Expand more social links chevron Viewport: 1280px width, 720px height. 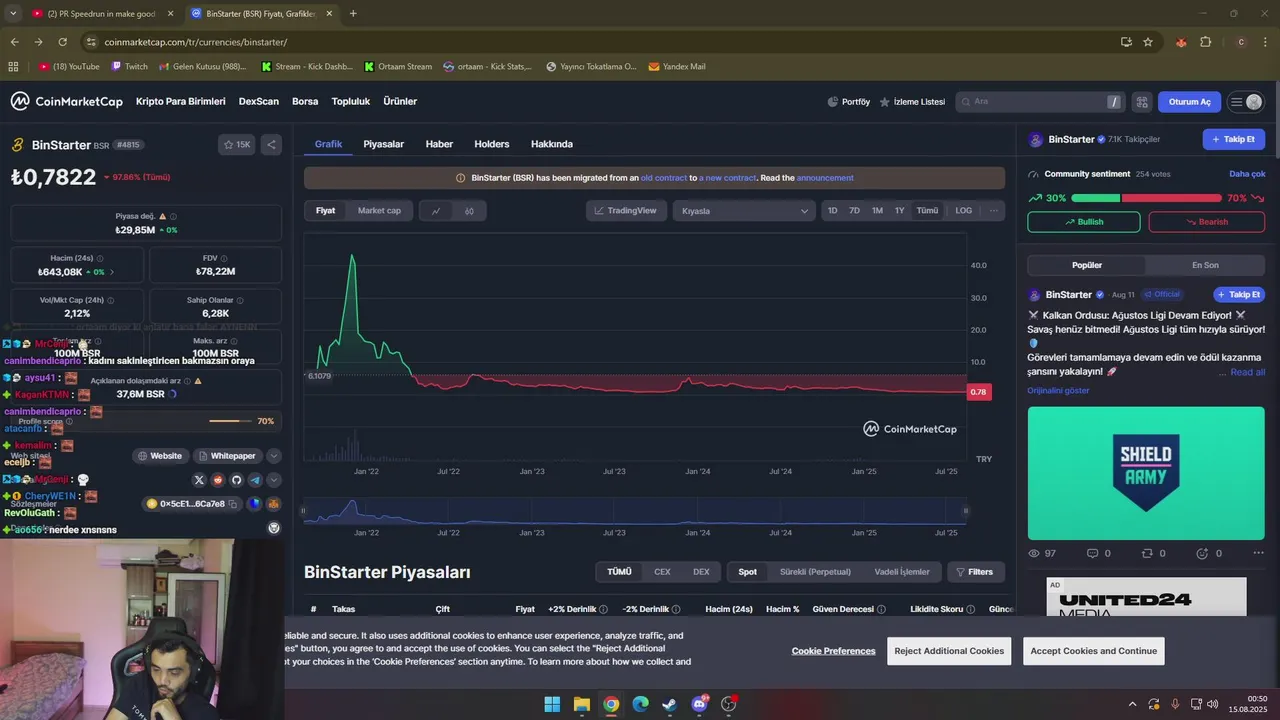click(x=273, y=480)
